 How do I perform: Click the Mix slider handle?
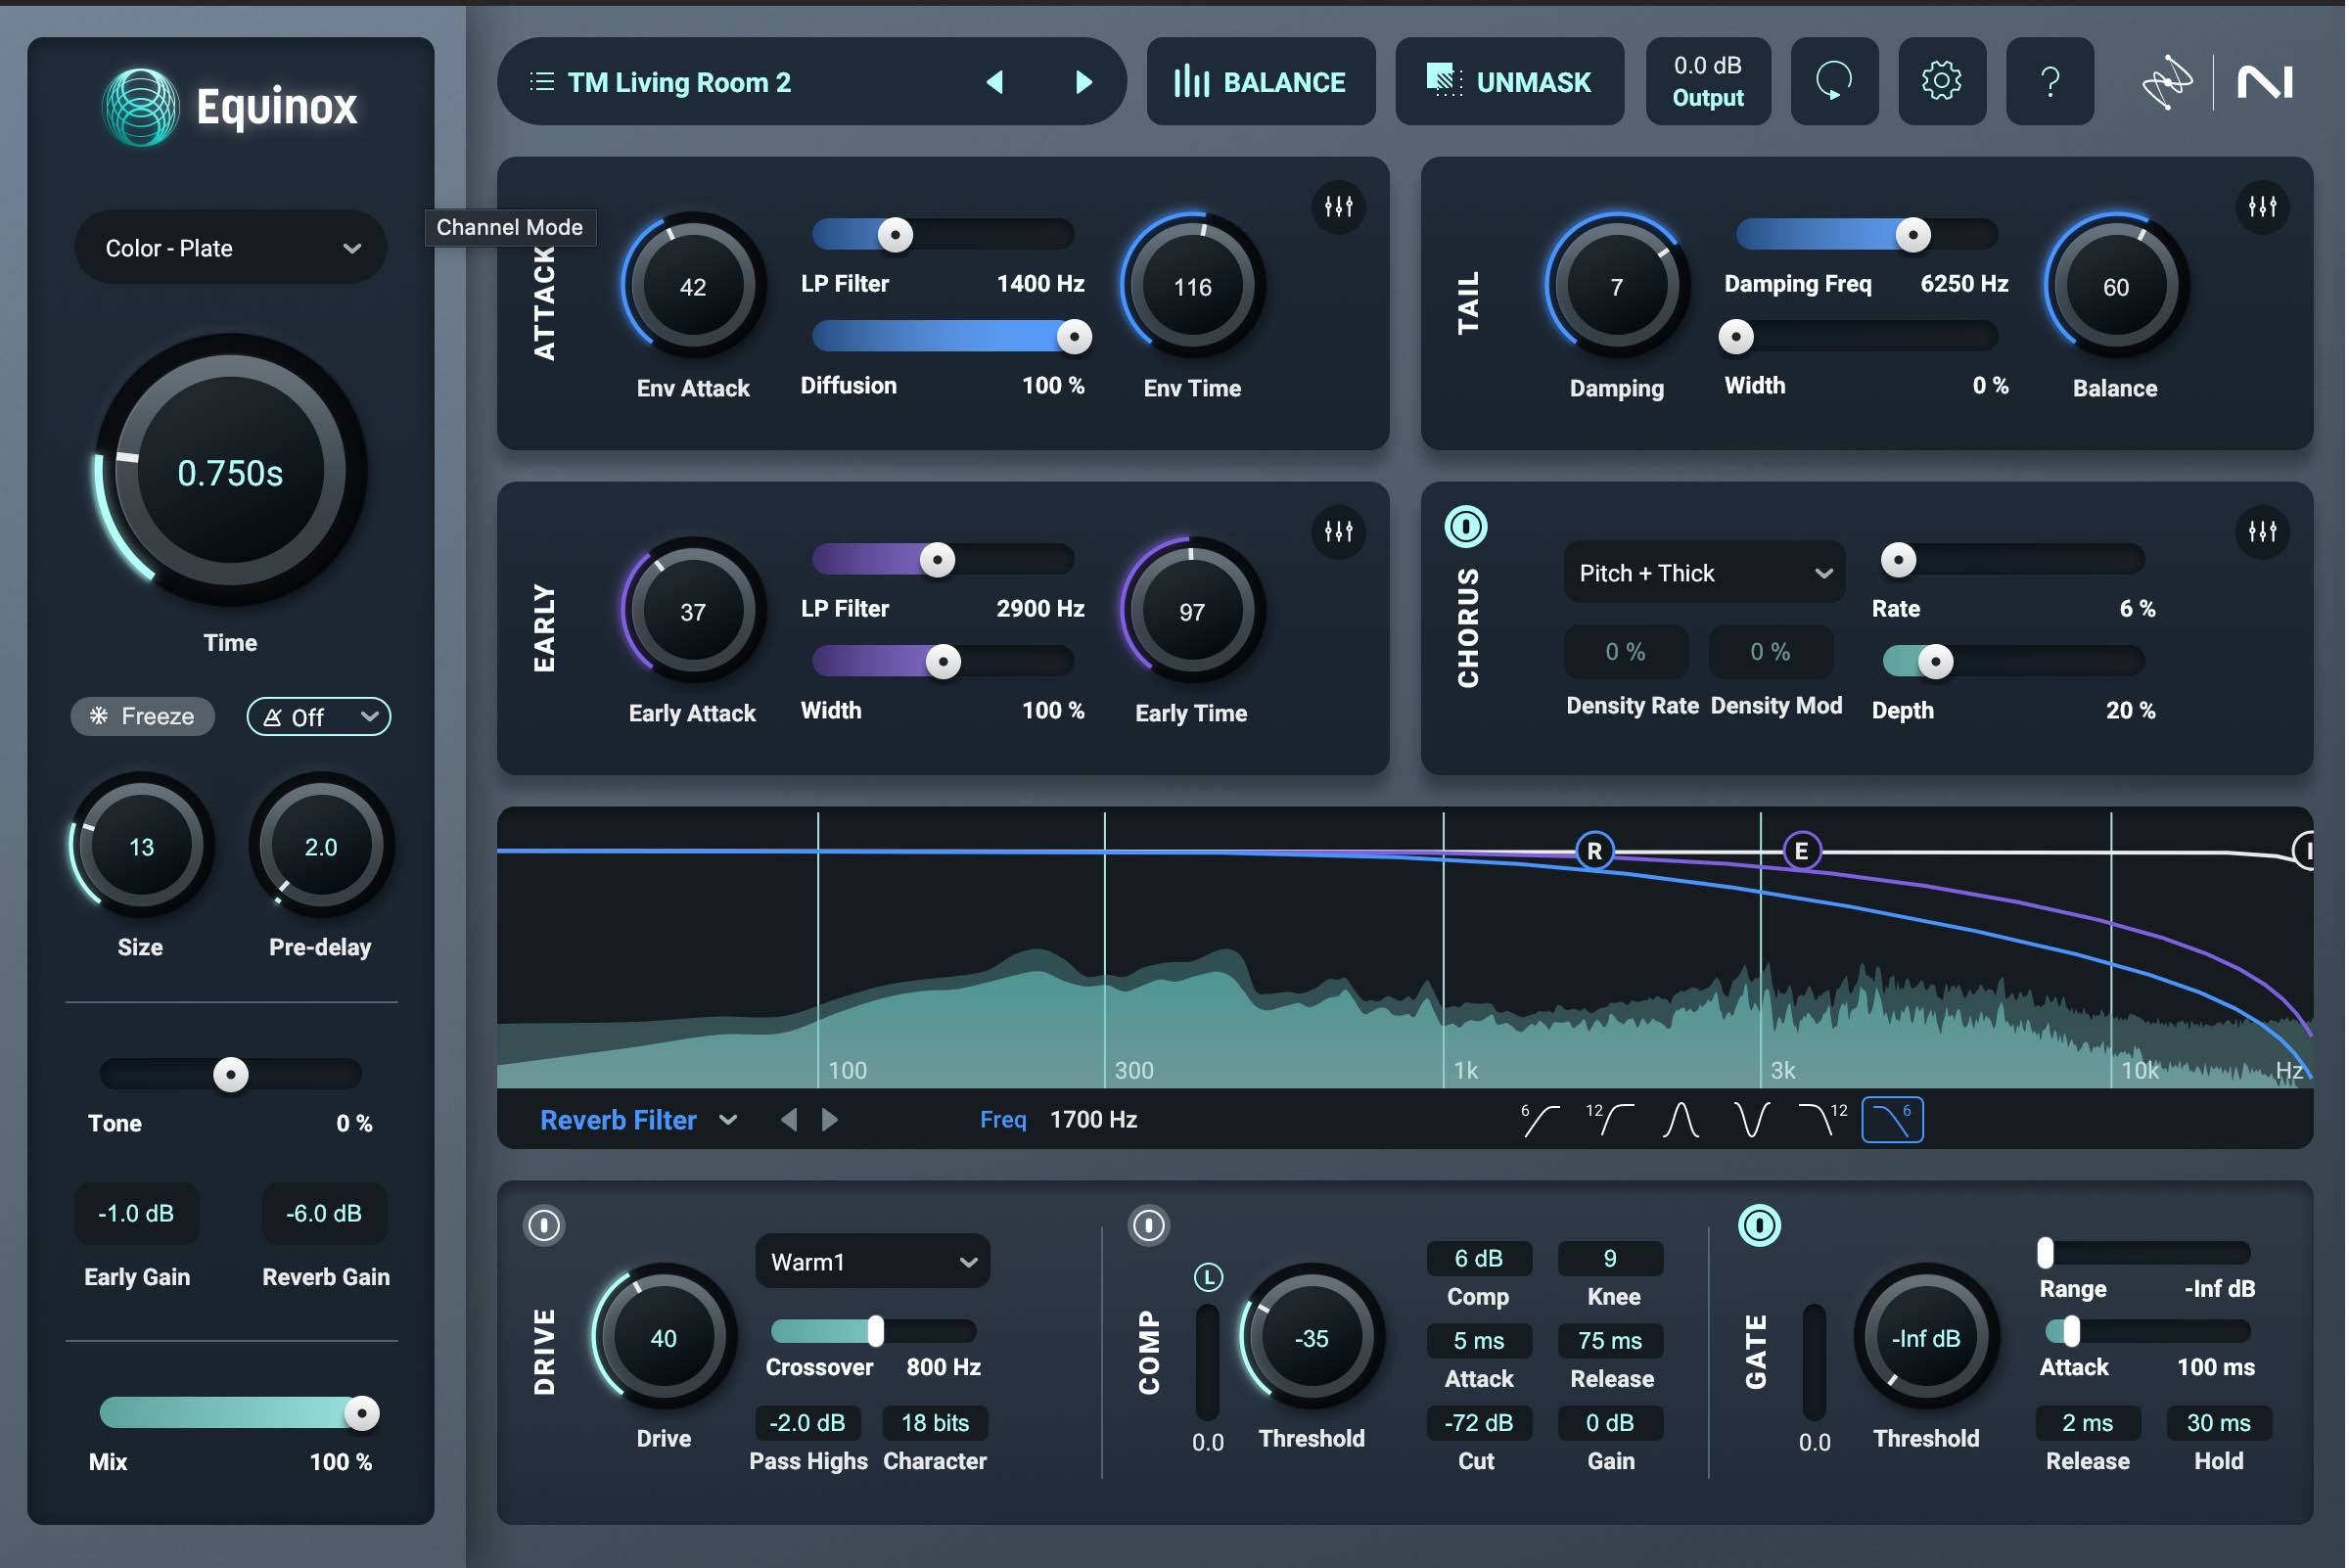[x=362, y=1415]
